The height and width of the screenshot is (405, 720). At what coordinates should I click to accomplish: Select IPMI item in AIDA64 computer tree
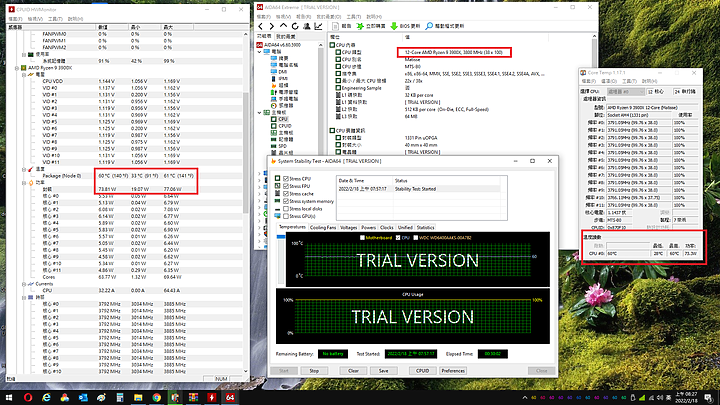tap(283, 79)
